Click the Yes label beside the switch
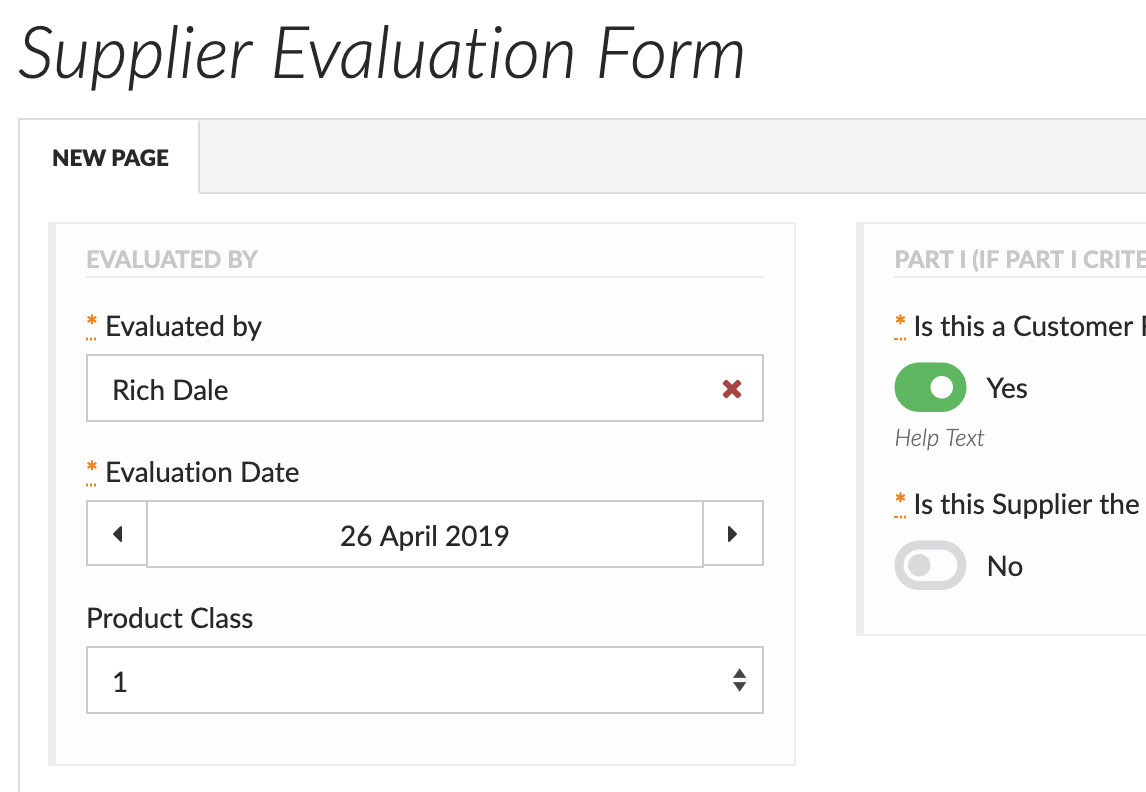The image size is (1146, 792). click(1007, 388)
